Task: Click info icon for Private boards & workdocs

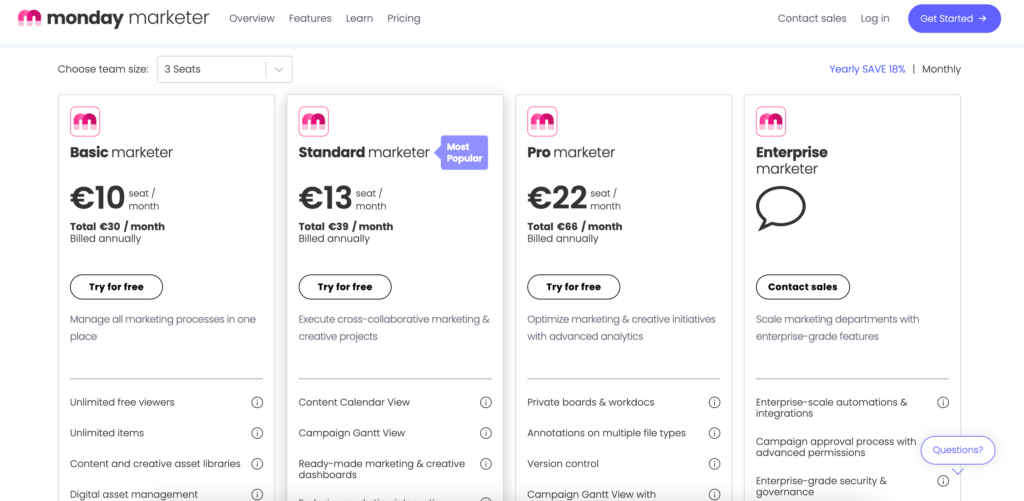Action: coord(714,403)
